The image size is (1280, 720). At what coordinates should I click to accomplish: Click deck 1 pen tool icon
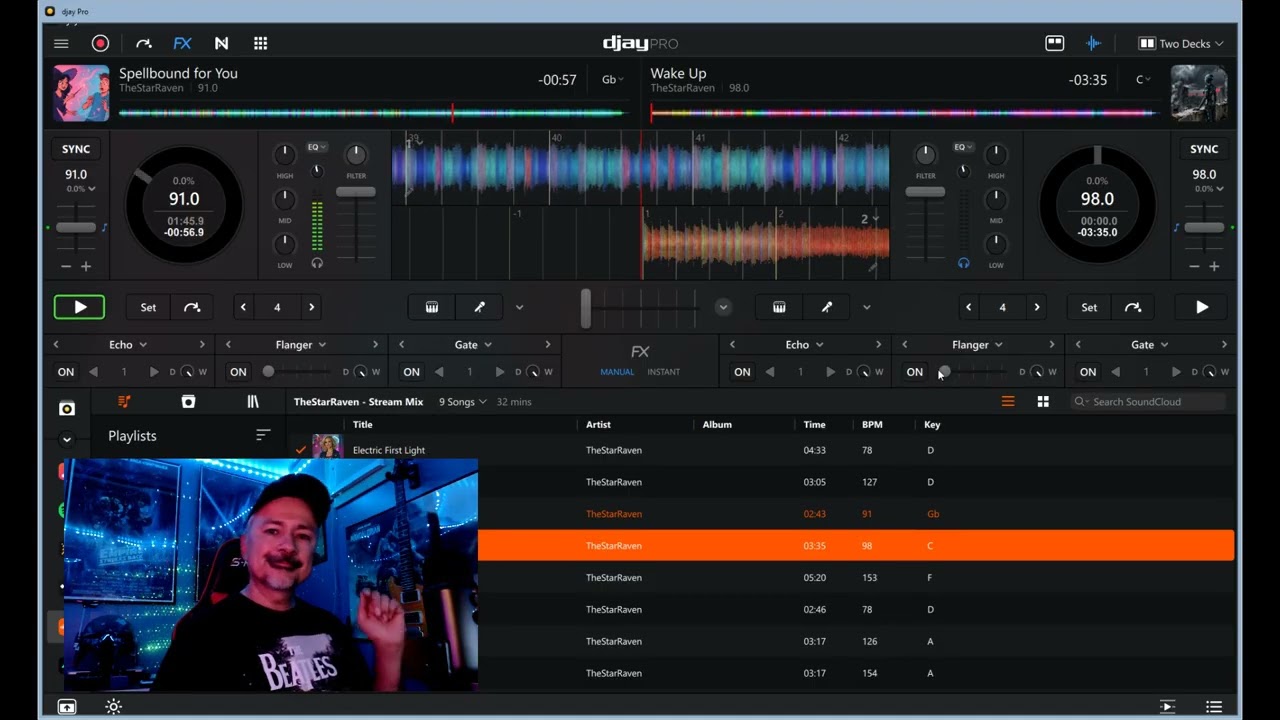tap(479, 307)
